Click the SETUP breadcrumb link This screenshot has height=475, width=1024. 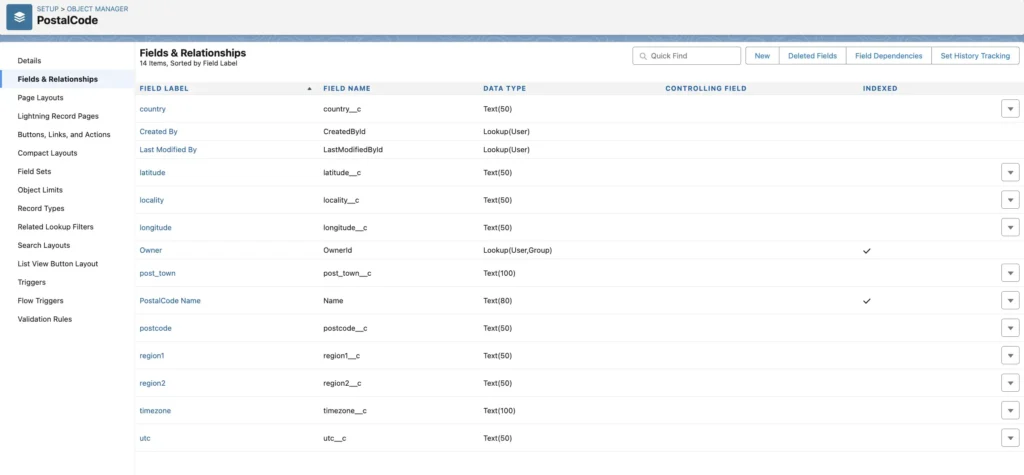click(x=48, y=9)
